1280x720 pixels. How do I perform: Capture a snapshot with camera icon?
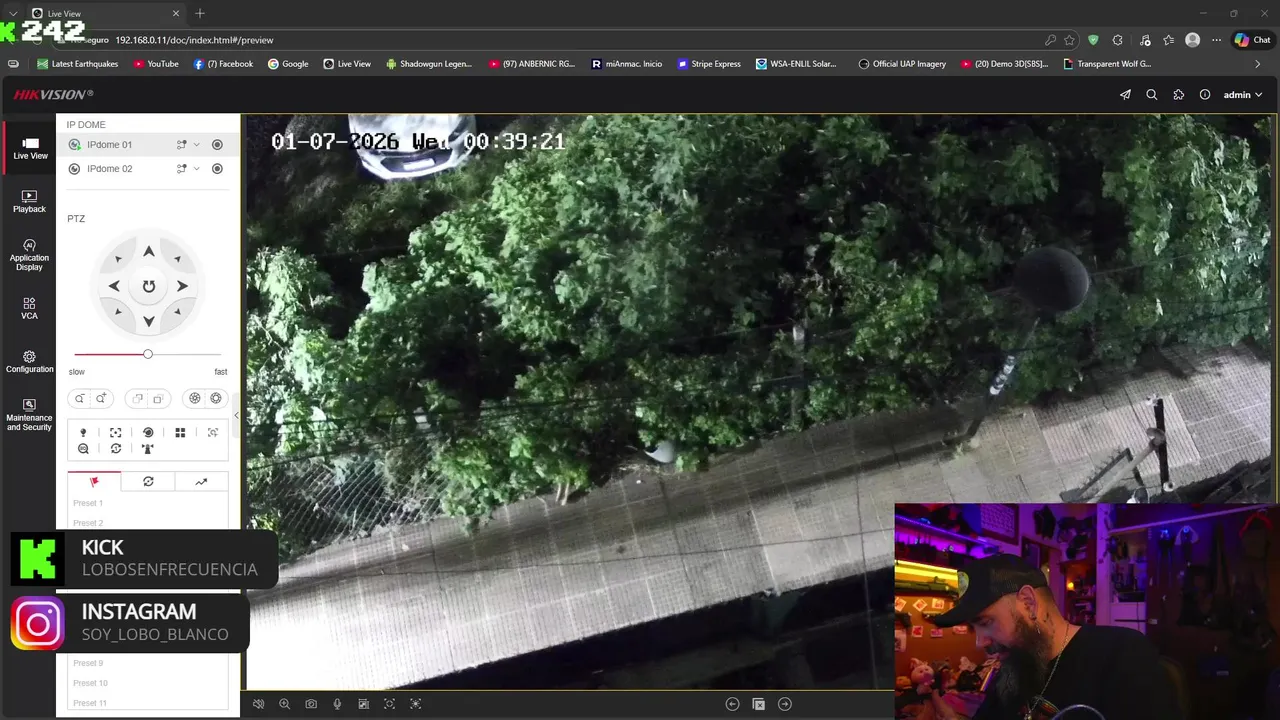tap(311, 704)
